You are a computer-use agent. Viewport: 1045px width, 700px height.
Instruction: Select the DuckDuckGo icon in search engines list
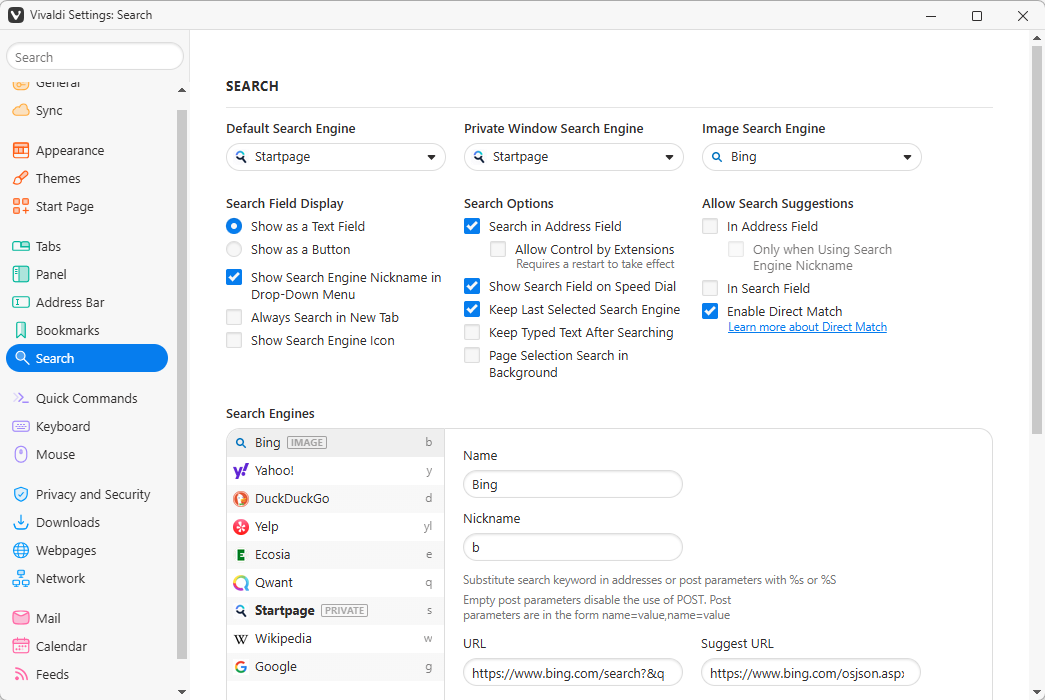241,498
